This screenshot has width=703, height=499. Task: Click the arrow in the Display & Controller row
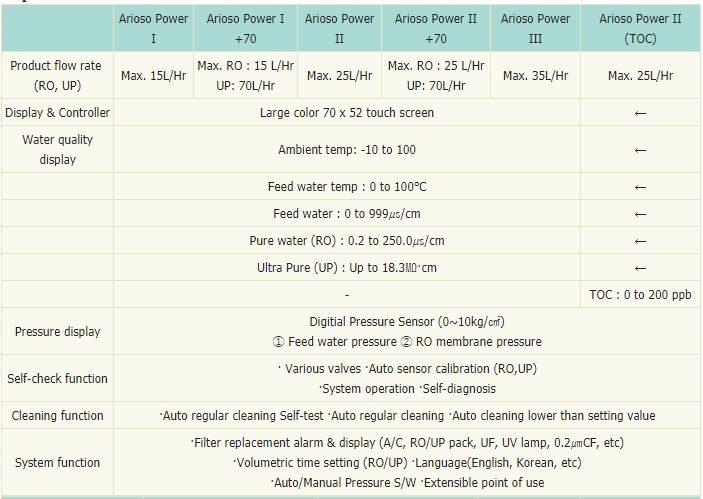coord(640,113)
